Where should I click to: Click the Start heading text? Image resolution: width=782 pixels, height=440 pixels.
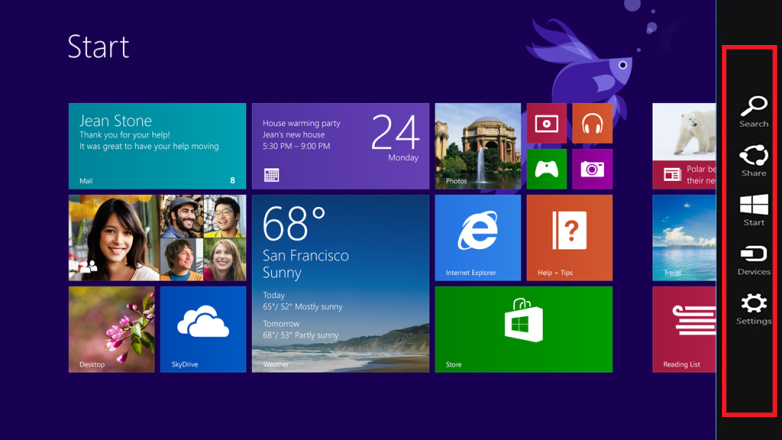98,47
